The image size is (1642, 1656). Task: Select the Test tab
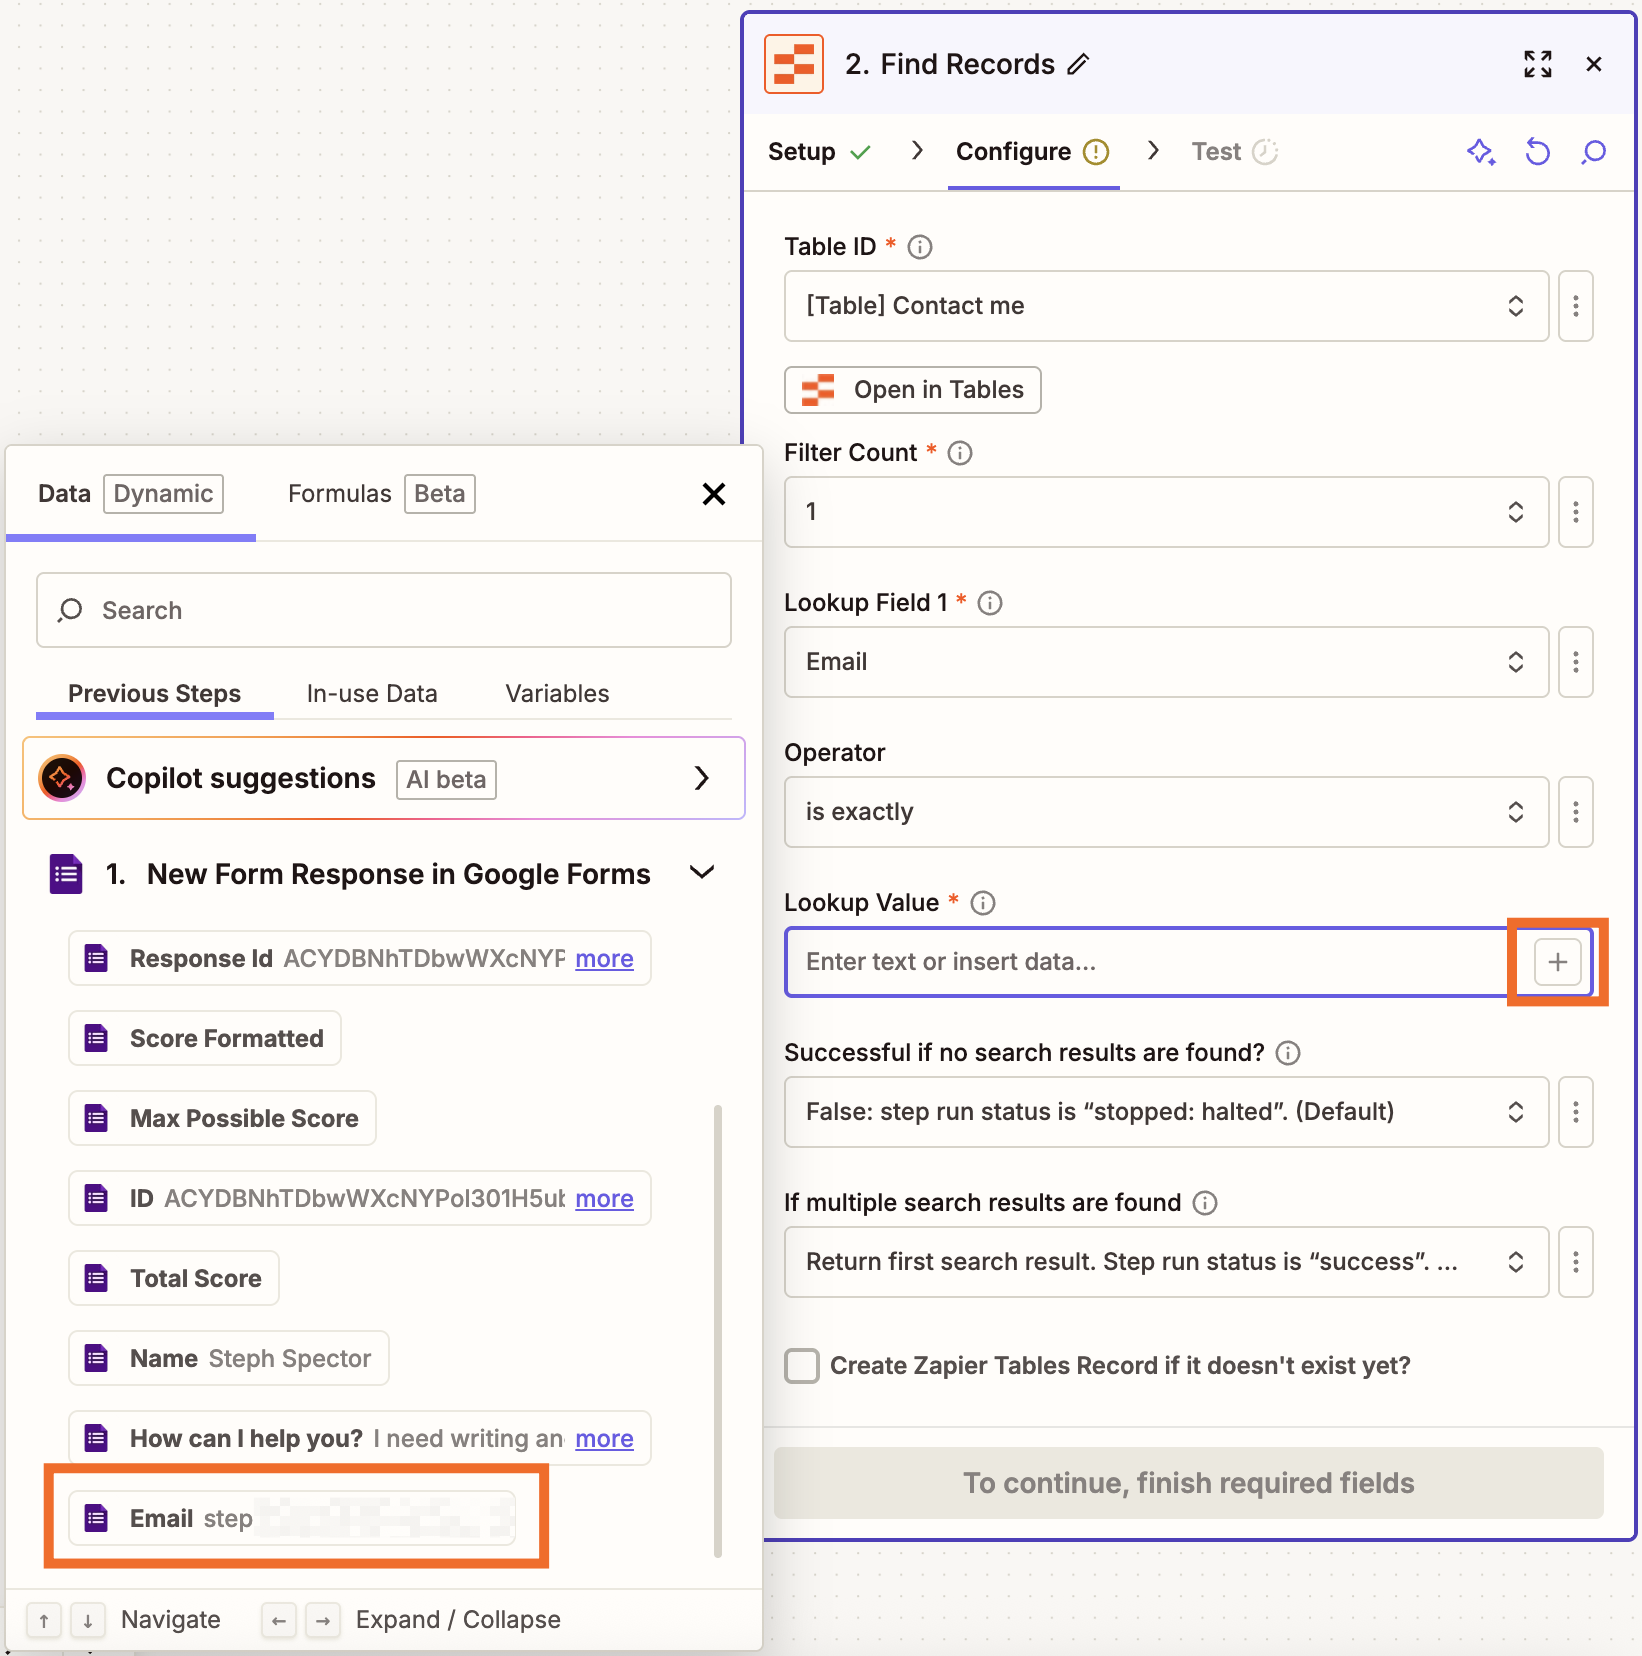1216,151
